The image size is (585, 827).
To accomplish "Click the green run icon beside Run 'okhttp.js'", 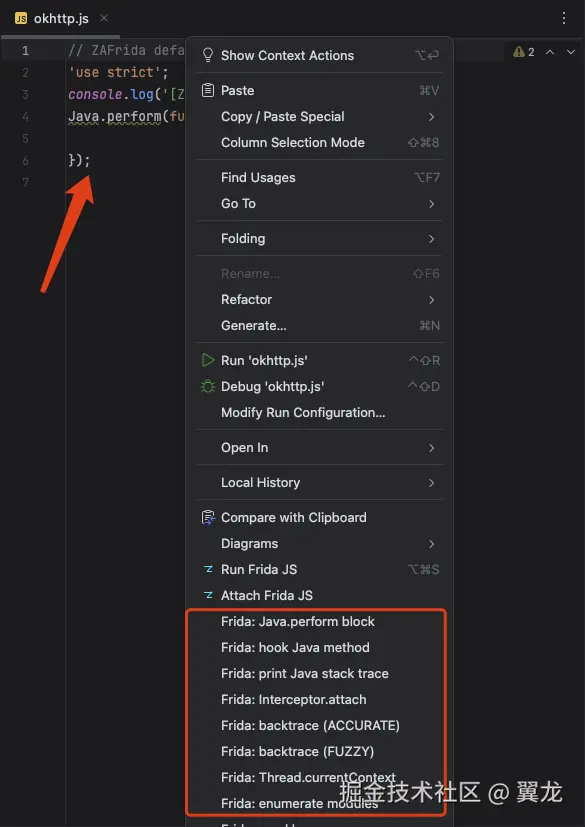I will (x=209, y=360).
